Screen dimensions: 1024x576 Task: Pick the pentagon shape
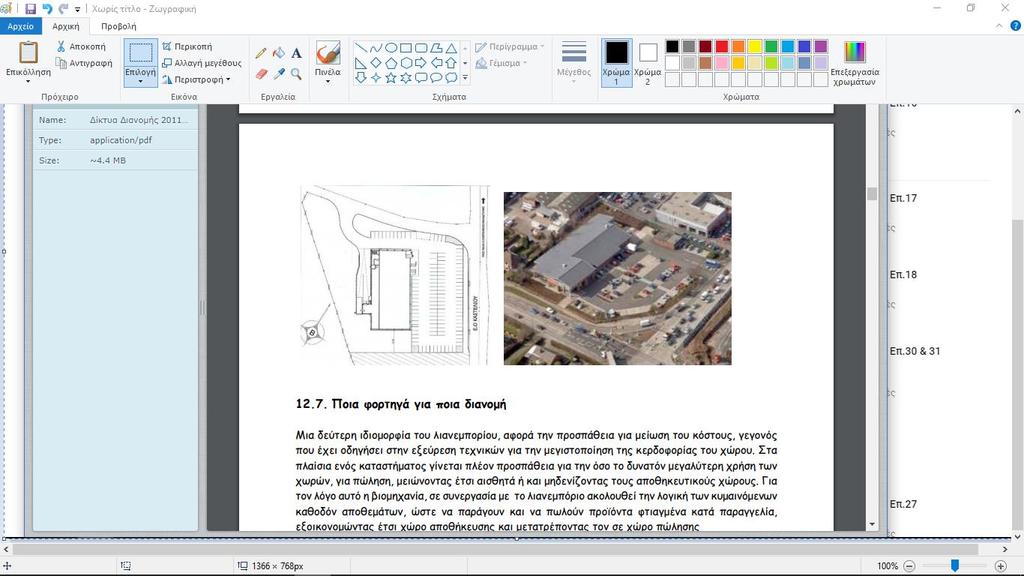391,63
